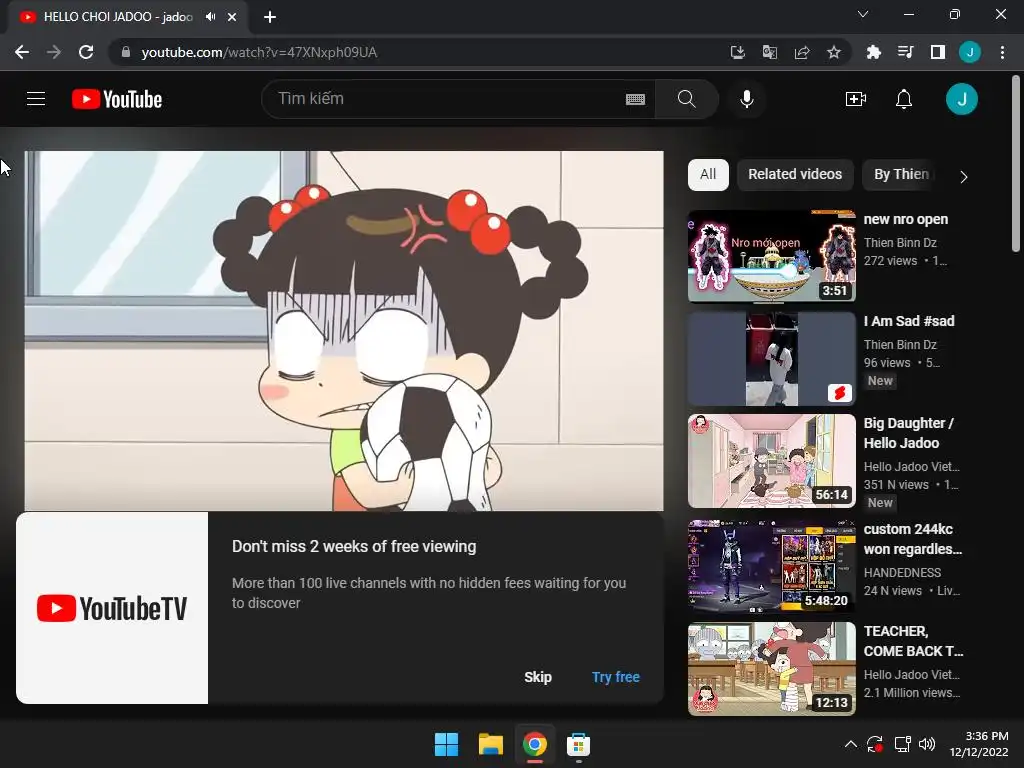Skip the YouTube TV promotion
The image size is (1024, 768).
click(537, 677)
